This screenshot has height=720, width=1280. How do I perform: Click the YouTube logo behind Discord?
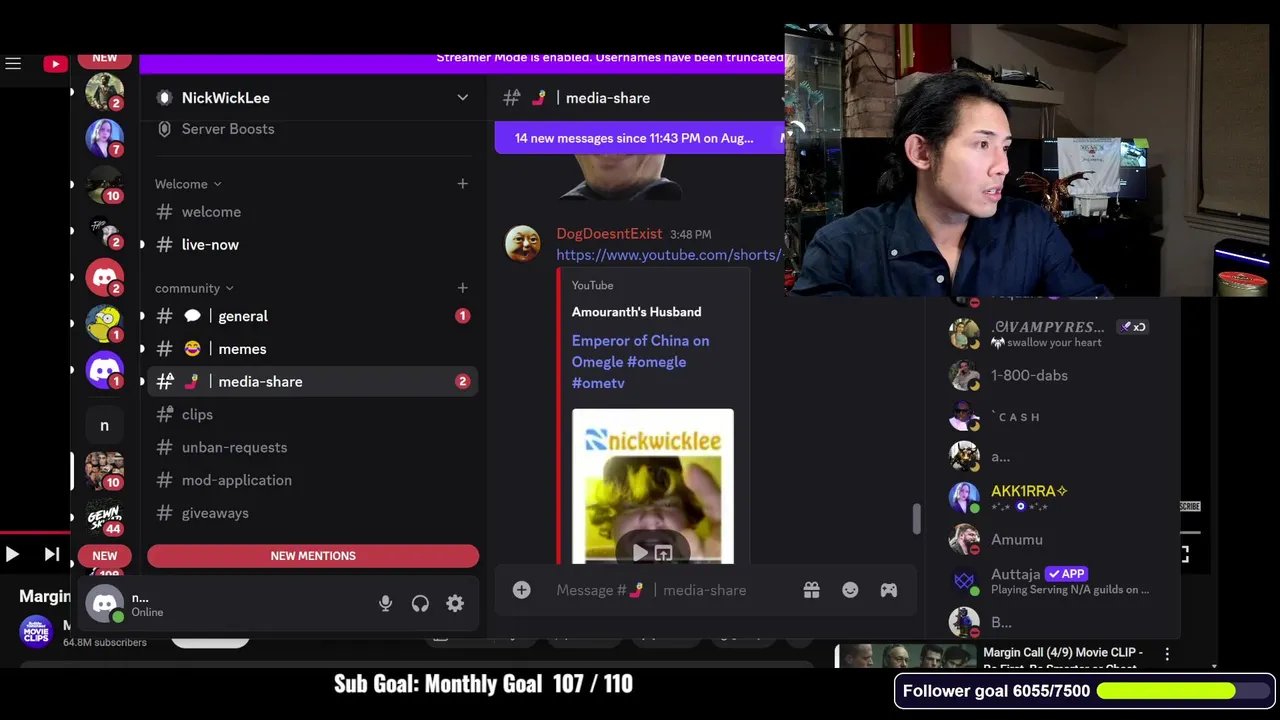(x=55, y=64)
